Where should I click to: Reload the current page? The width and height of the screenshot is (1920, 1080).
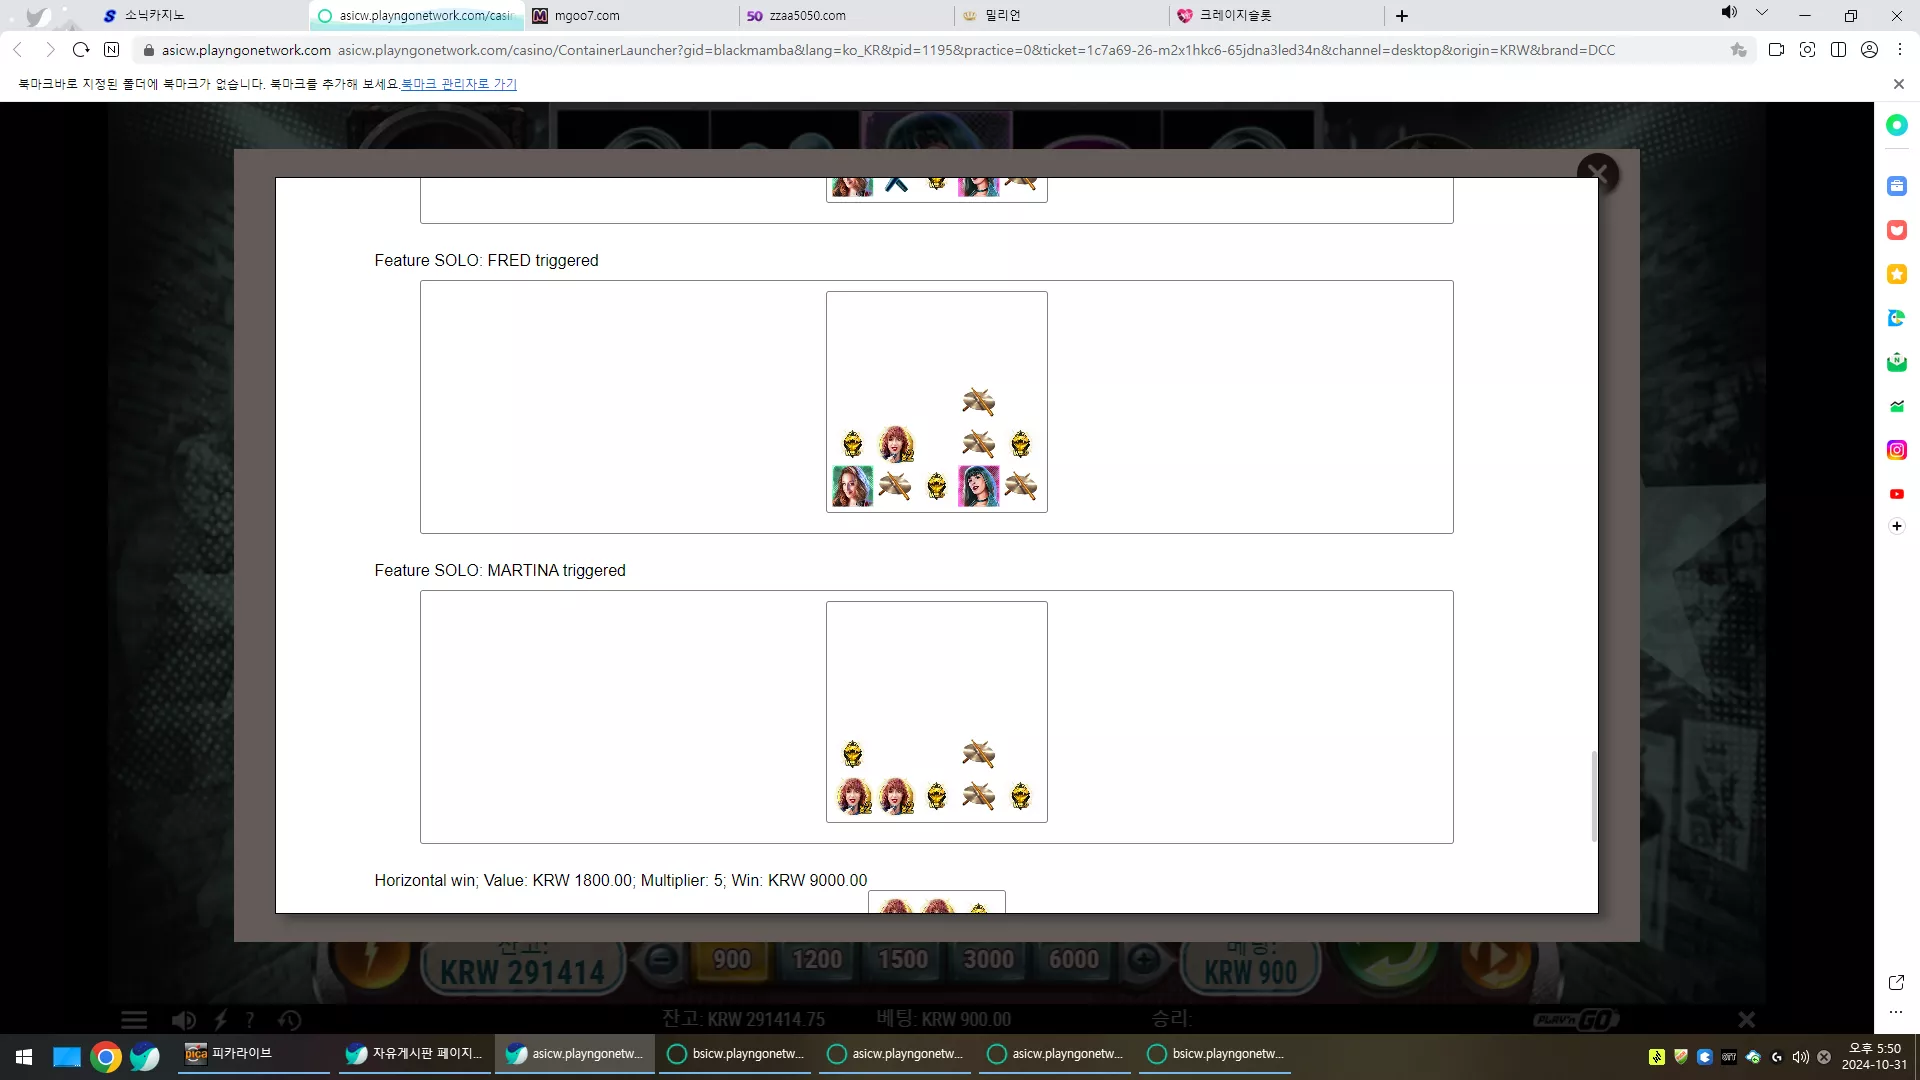pyautogui.click(x=81, y=50)
